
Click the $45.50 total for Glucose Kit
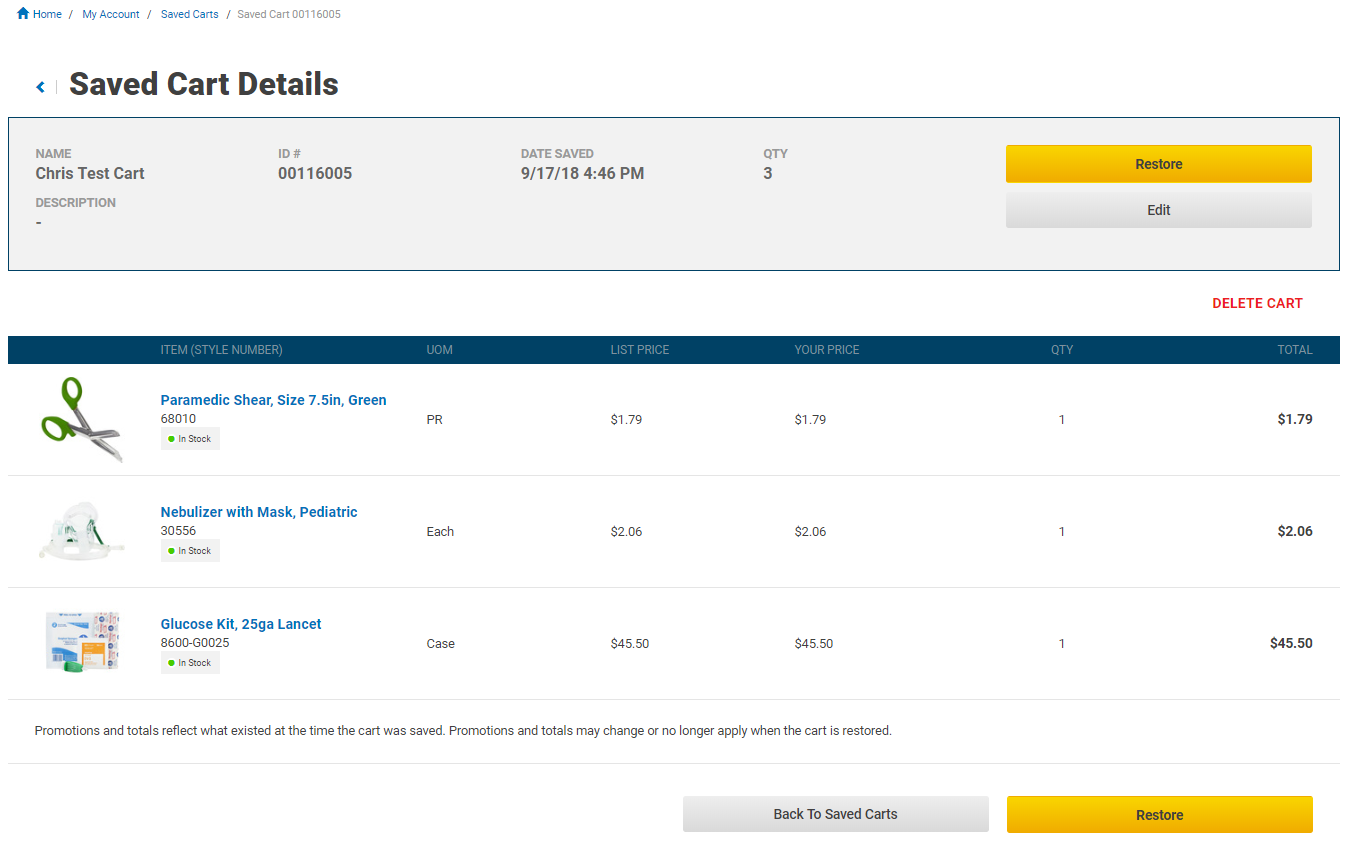point(1291,643)
